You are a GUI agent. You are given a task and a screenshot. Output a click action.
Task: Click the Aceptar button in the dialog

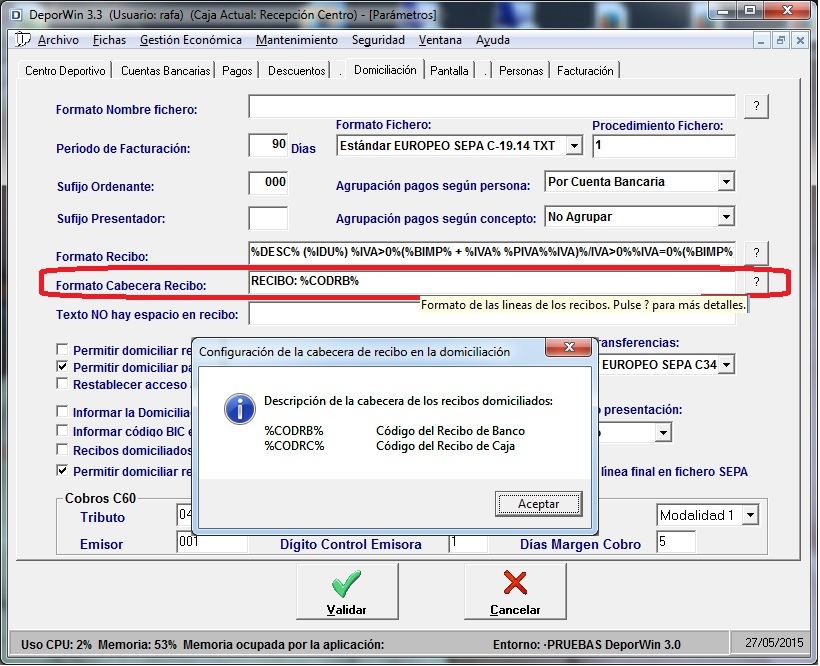pyautogui.click(x=539, y=504)
